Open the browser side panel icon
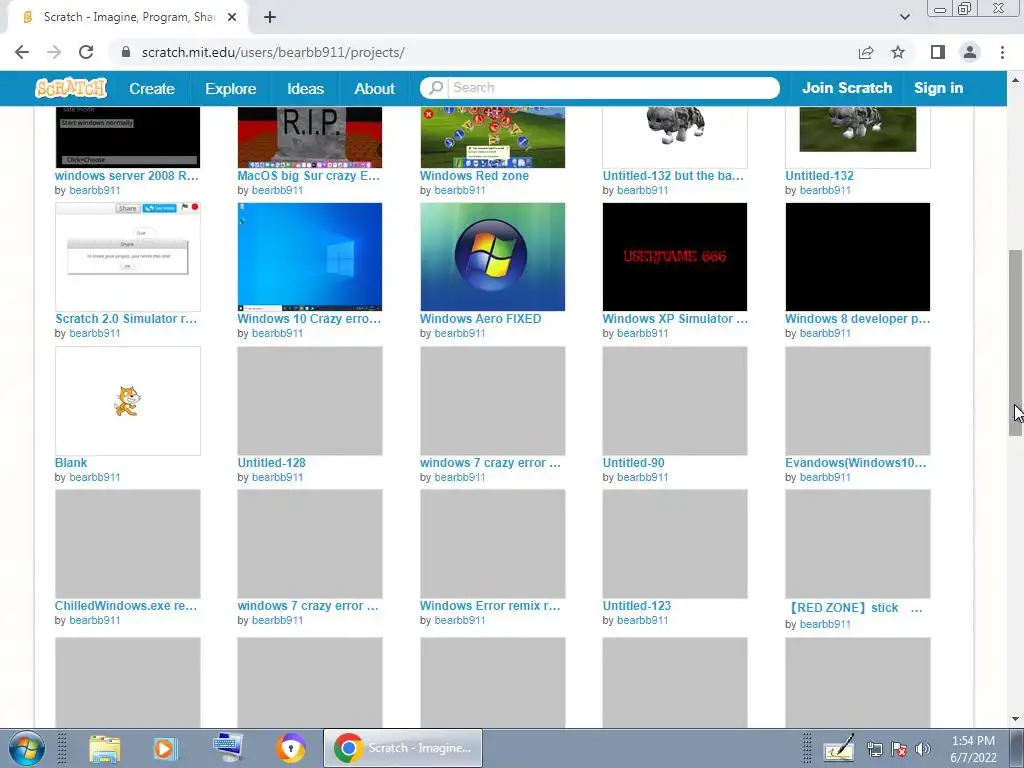 pyautogui.click(x=938, y=52)
